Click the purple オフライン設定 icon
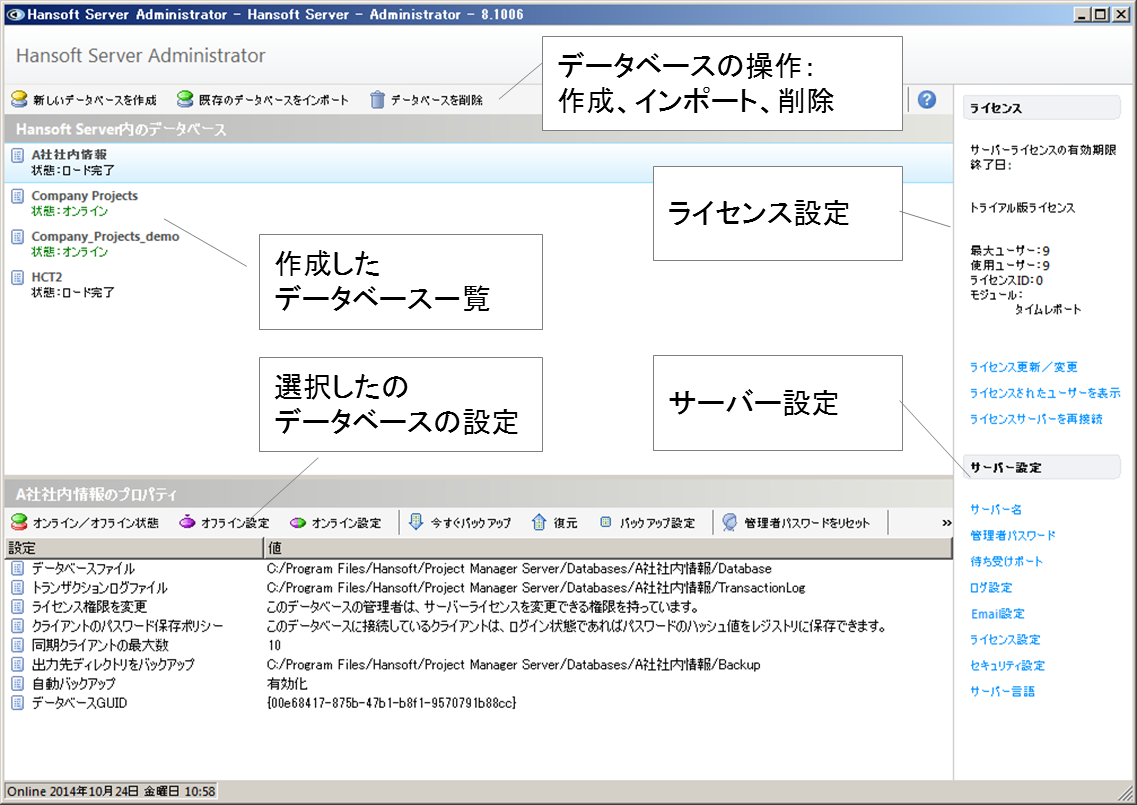The width and height of the screenshot is (1137, 805). tap(187, 522)
